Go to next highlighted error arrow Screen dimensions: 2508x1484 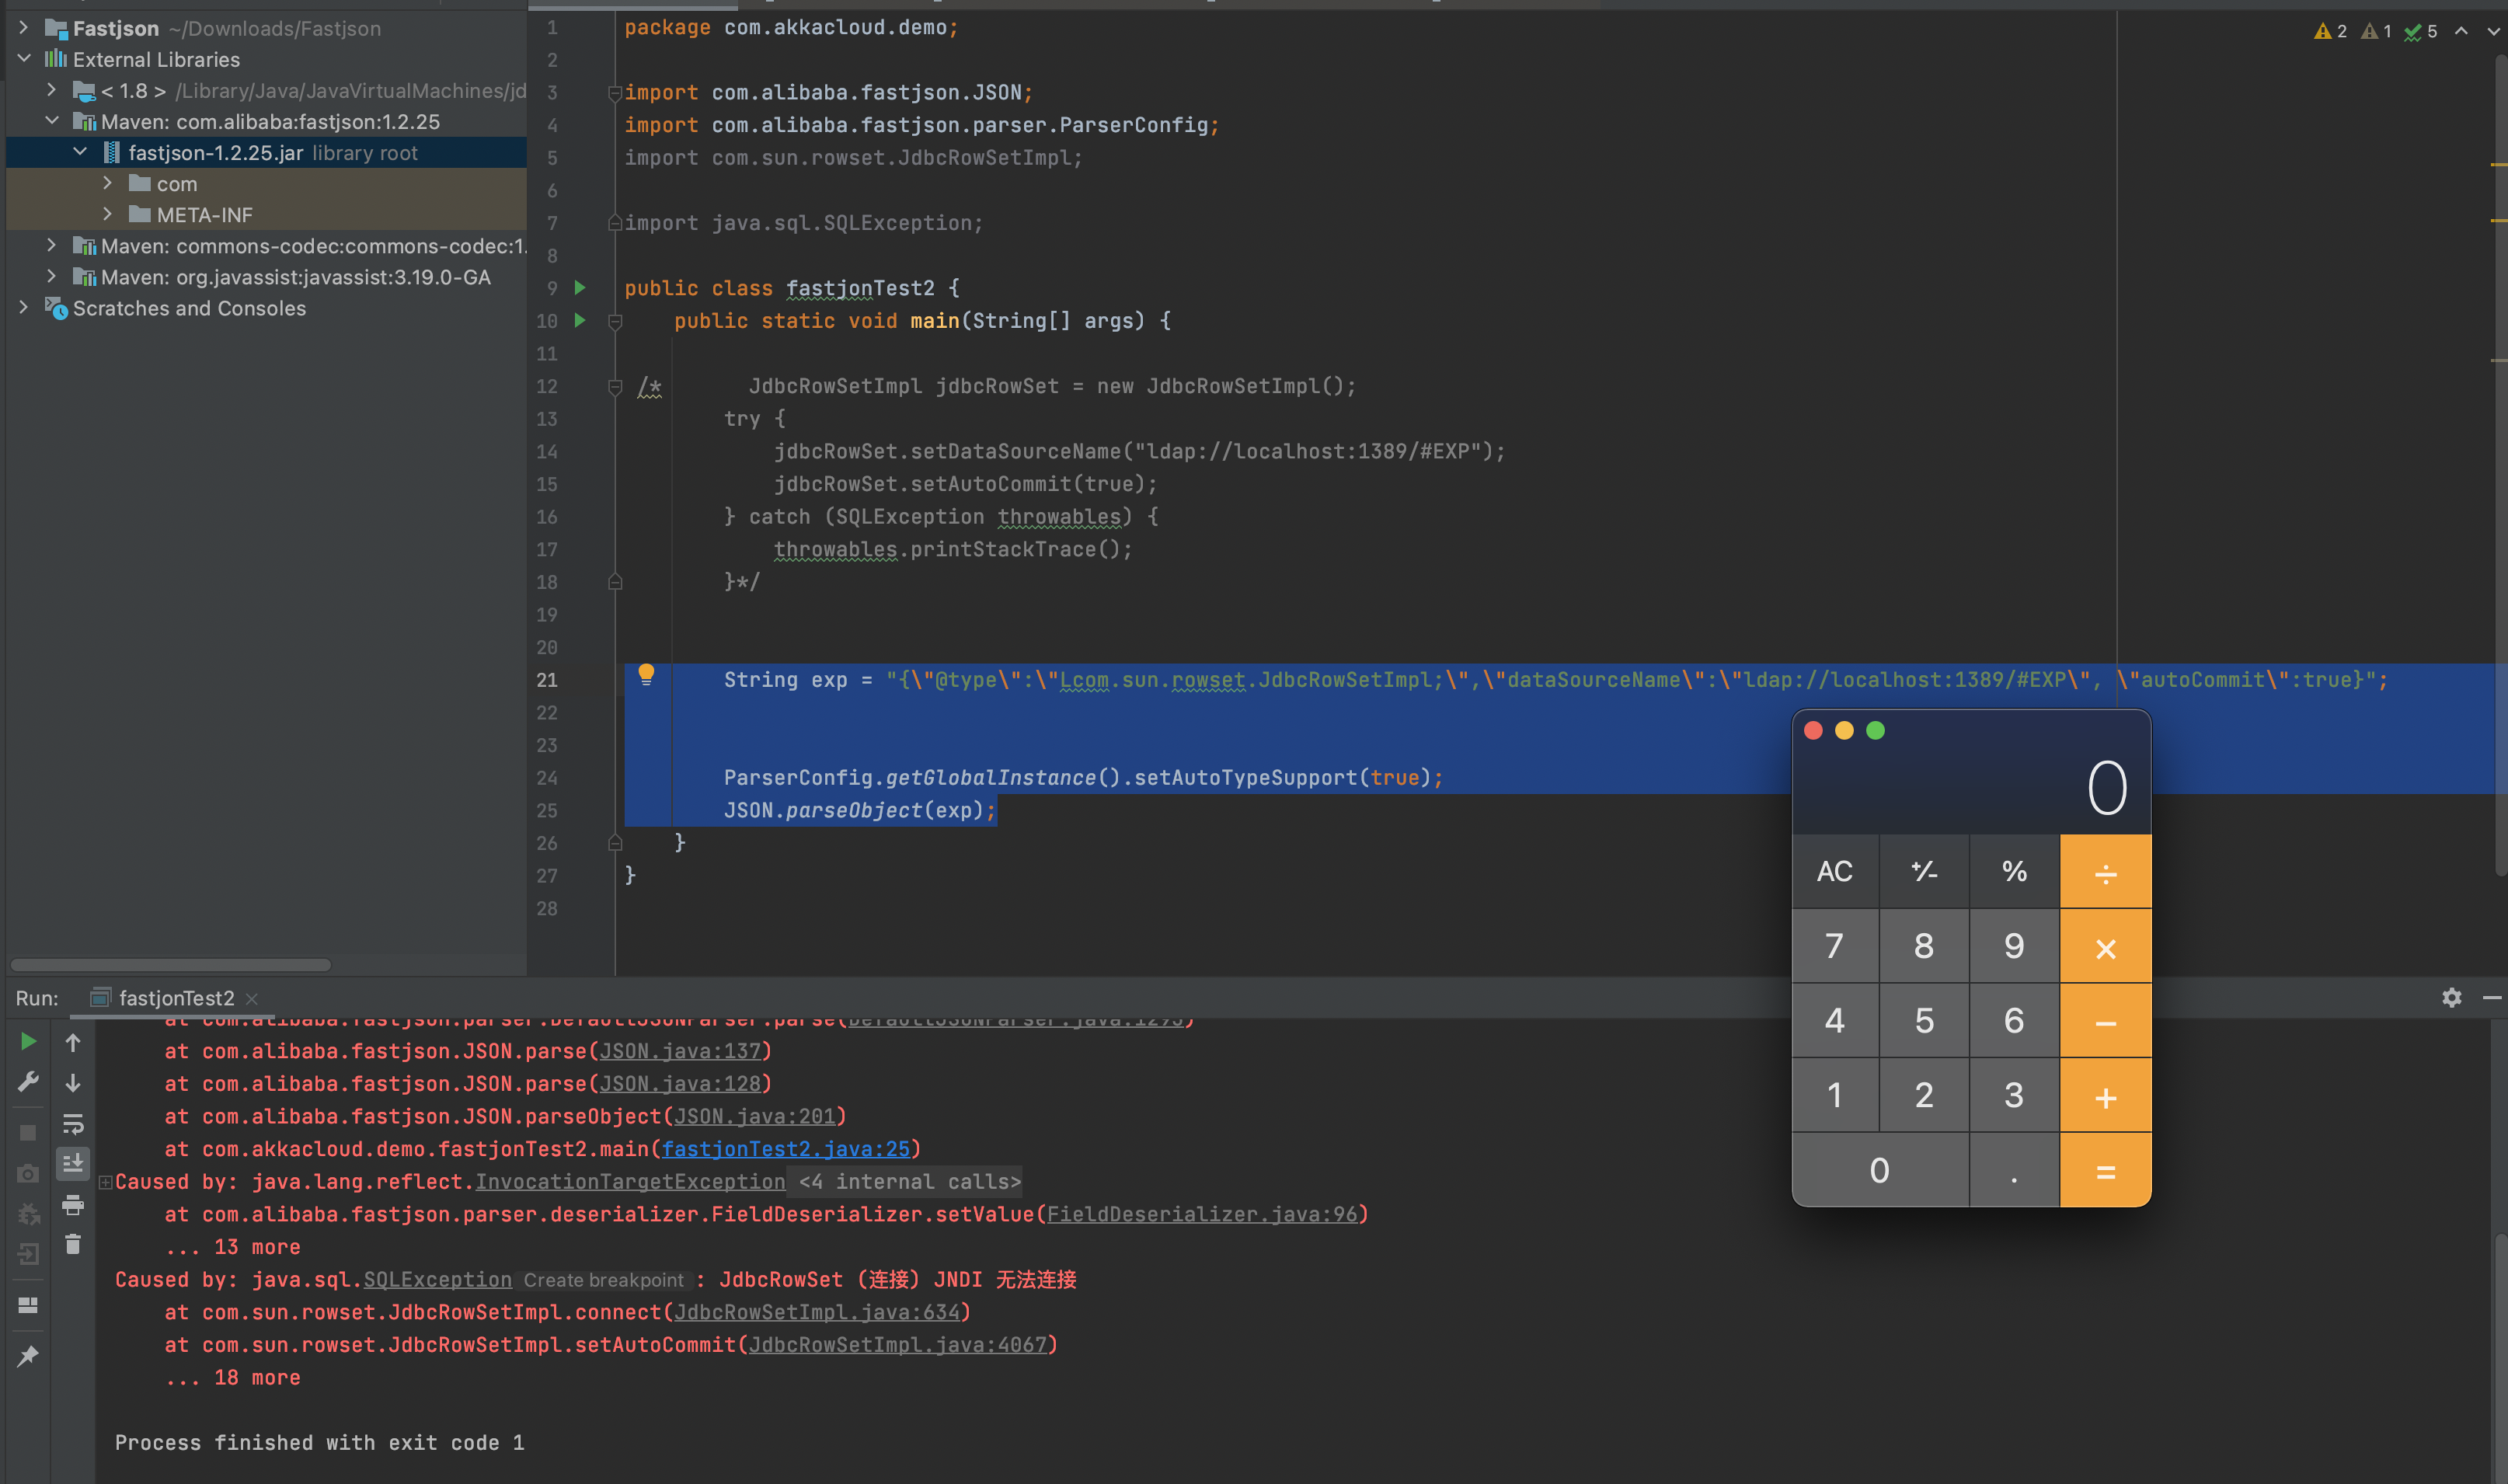coord(2493,31)
